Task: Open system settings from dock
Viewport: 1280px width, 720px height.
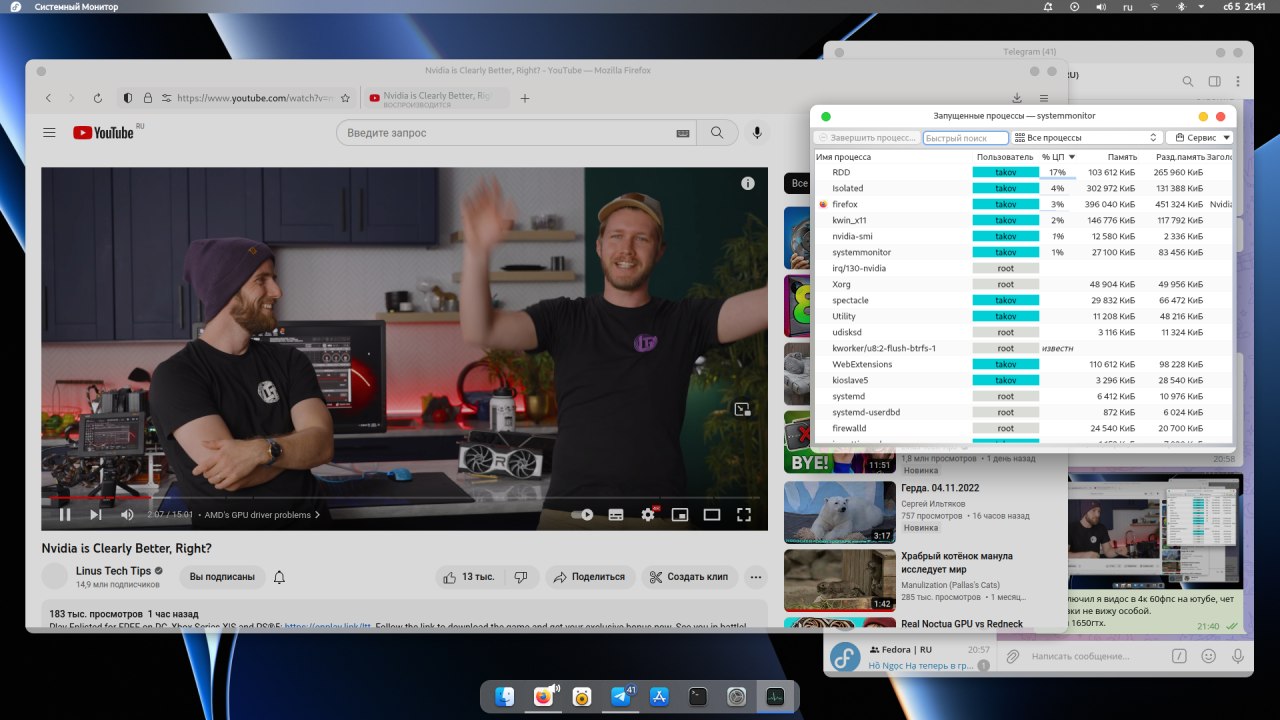Action: pyautogui.click(x=737, y=696)
